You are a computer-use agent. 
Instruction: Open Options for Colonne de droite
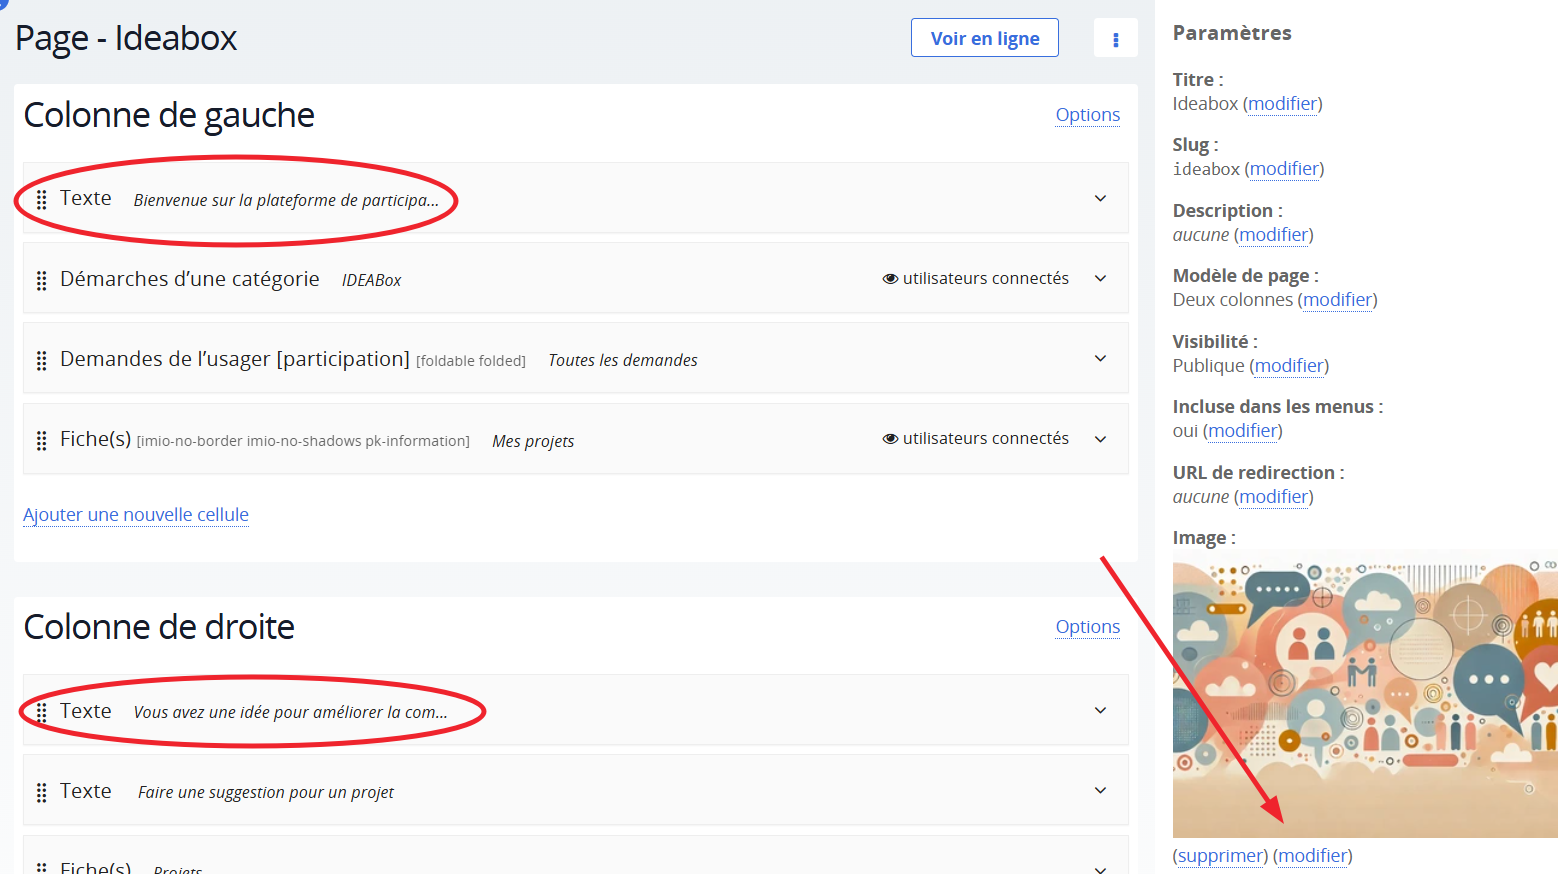click(x=1087, y=627)
